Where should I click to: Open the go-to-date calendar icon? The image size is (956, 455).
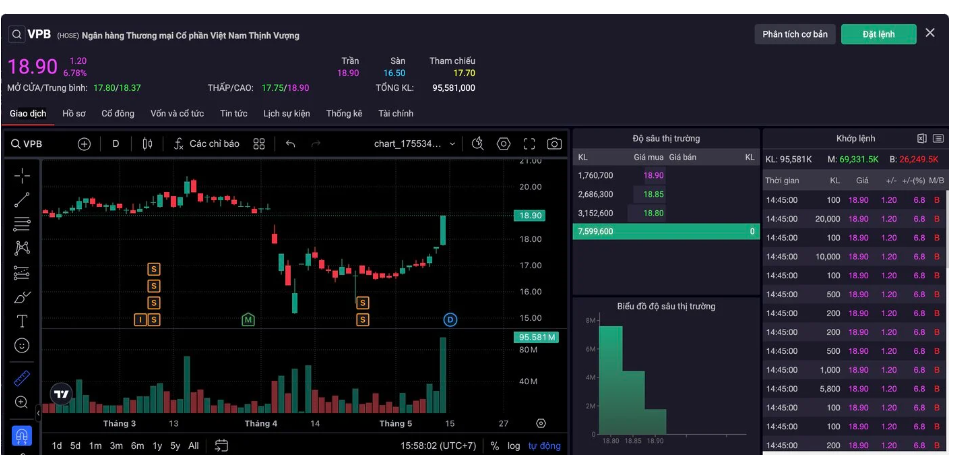tap(221, 446)
